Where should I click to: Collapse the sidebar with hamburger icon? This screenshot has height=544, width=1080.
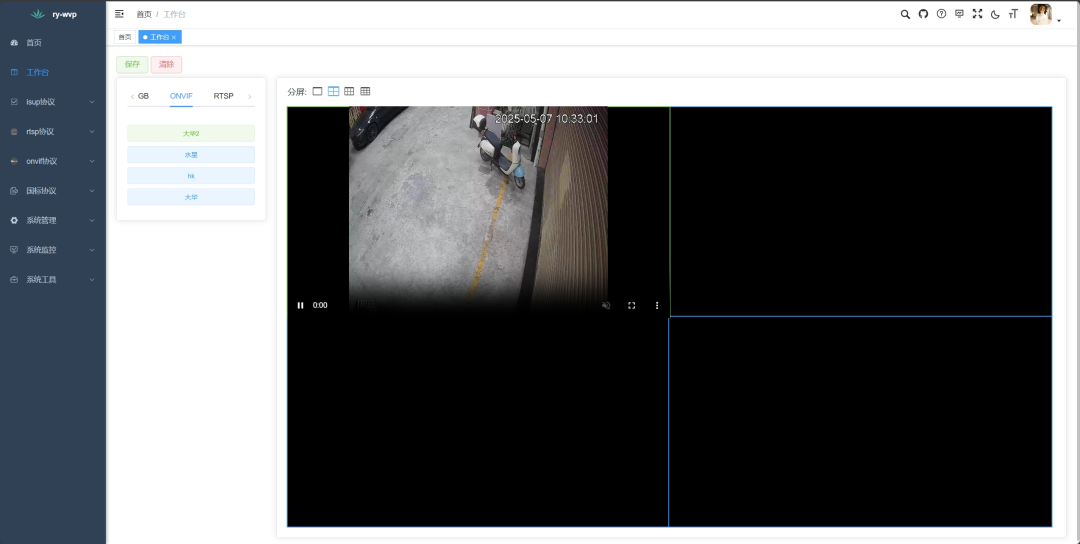click(120, 14)
